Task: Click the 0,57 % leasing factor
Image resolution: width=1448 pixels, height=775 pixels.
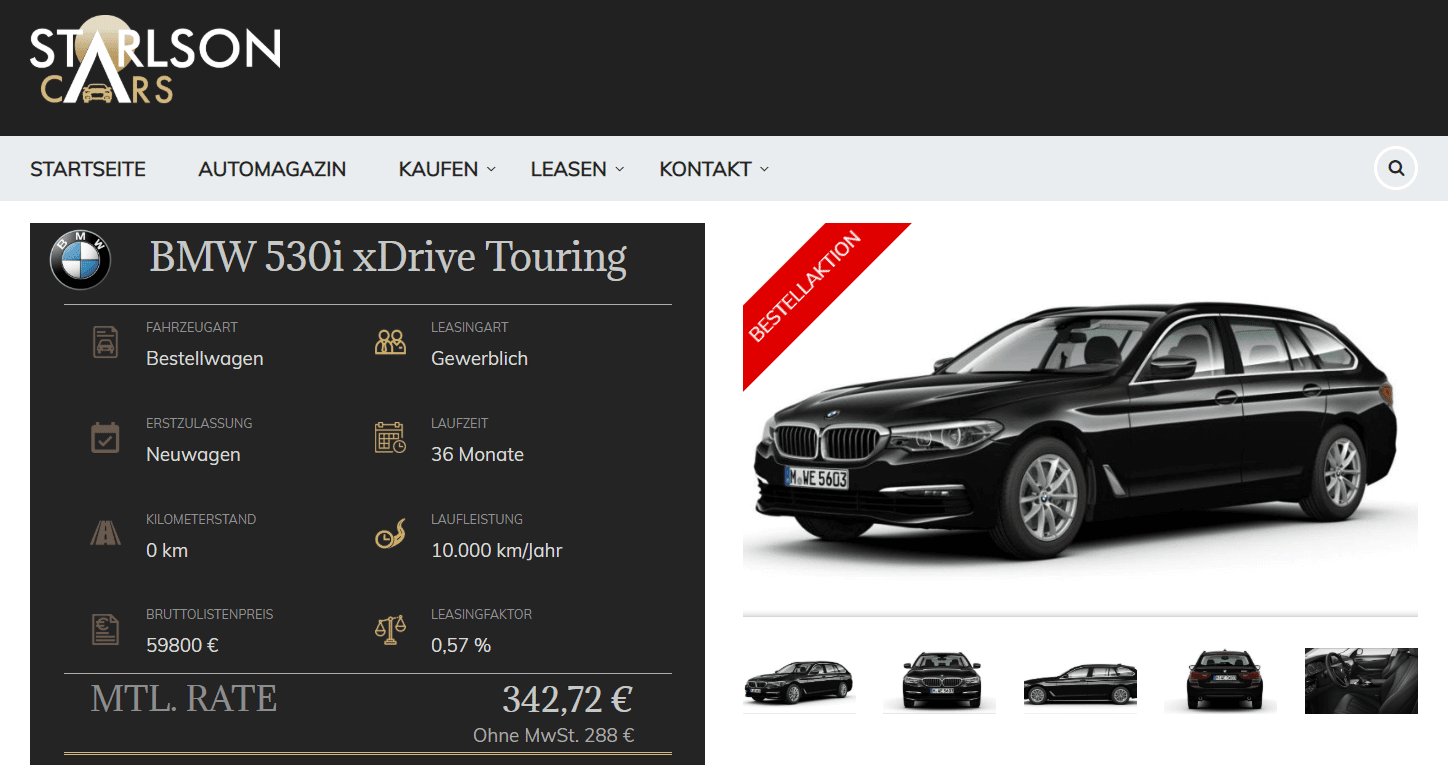Action: (461, 645)
